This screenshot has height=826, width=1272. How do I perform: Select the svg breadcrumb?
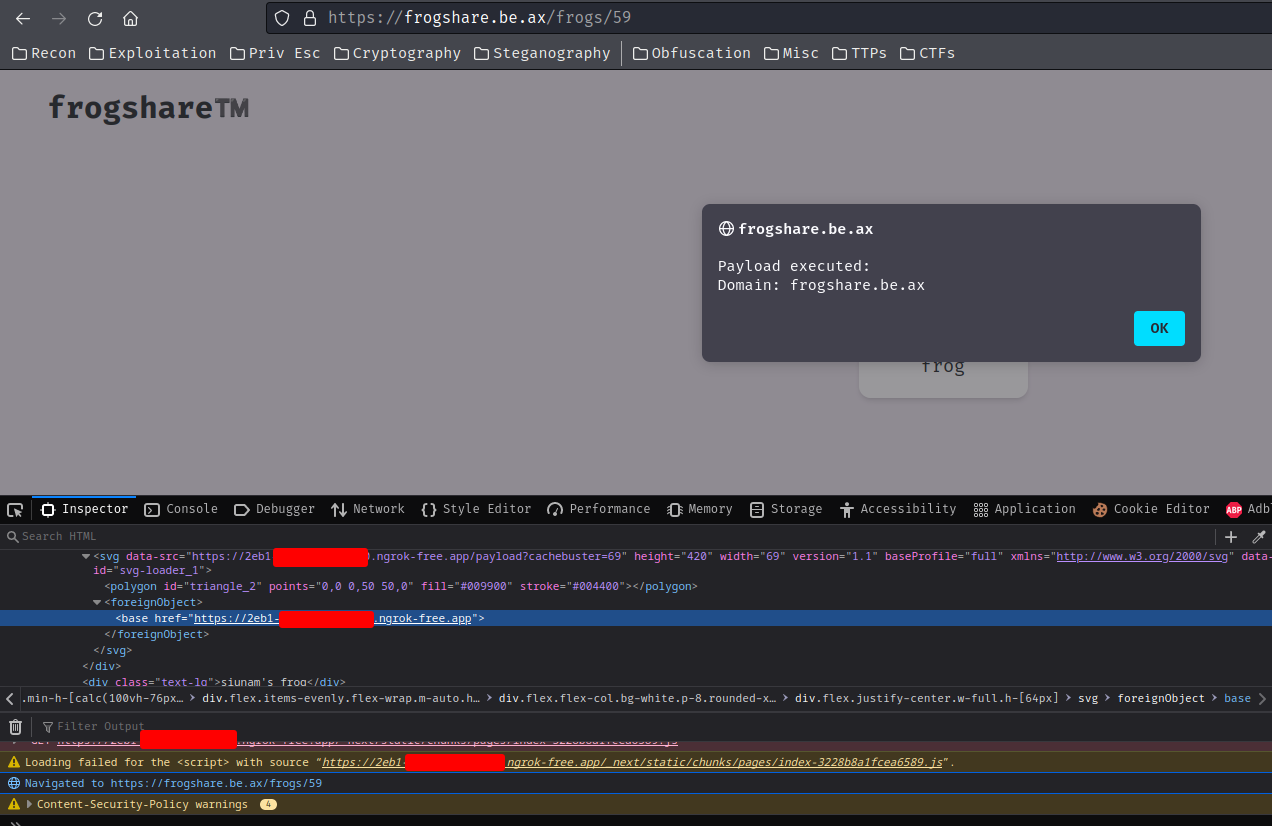pos(1088,698)
